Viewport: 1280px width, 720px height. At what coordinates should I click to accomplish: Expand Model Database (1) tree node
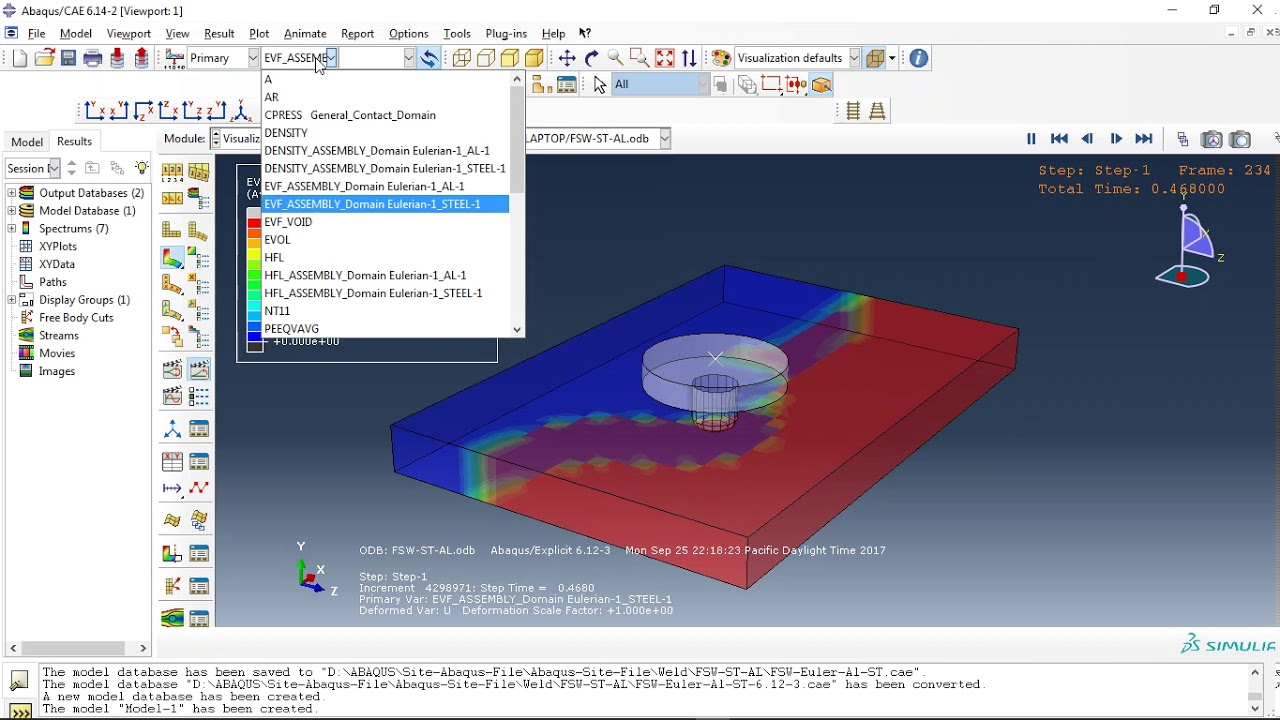tap(12, 211)
